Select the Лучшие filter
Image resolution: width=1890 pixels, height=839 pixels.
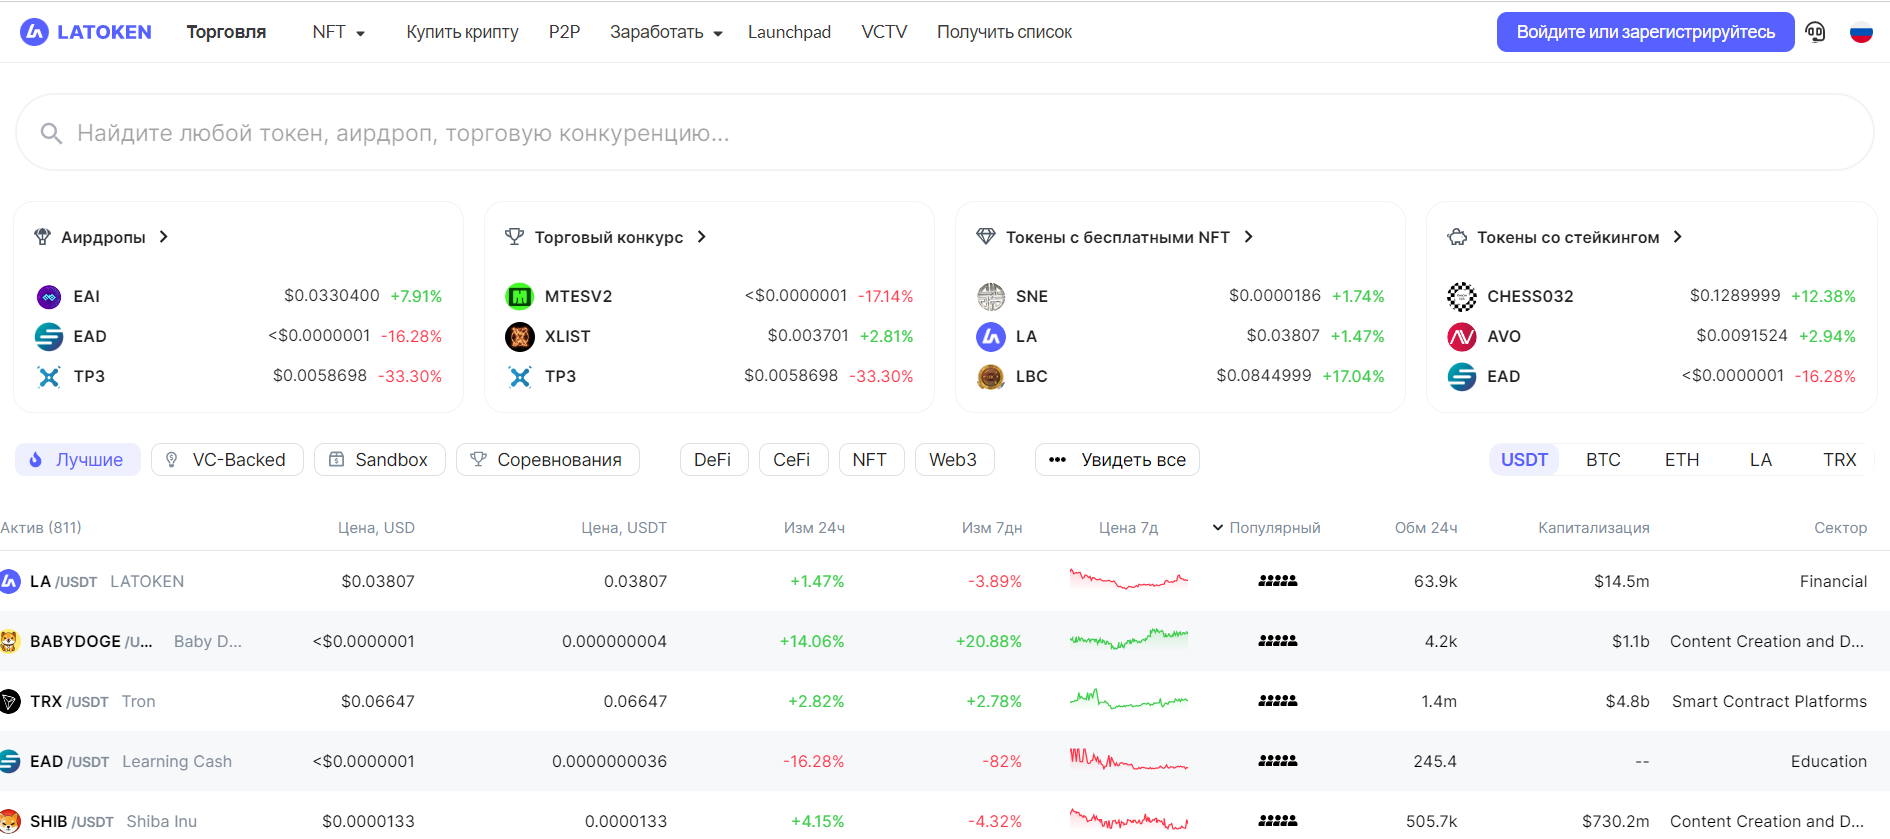(x=77, y=460)
